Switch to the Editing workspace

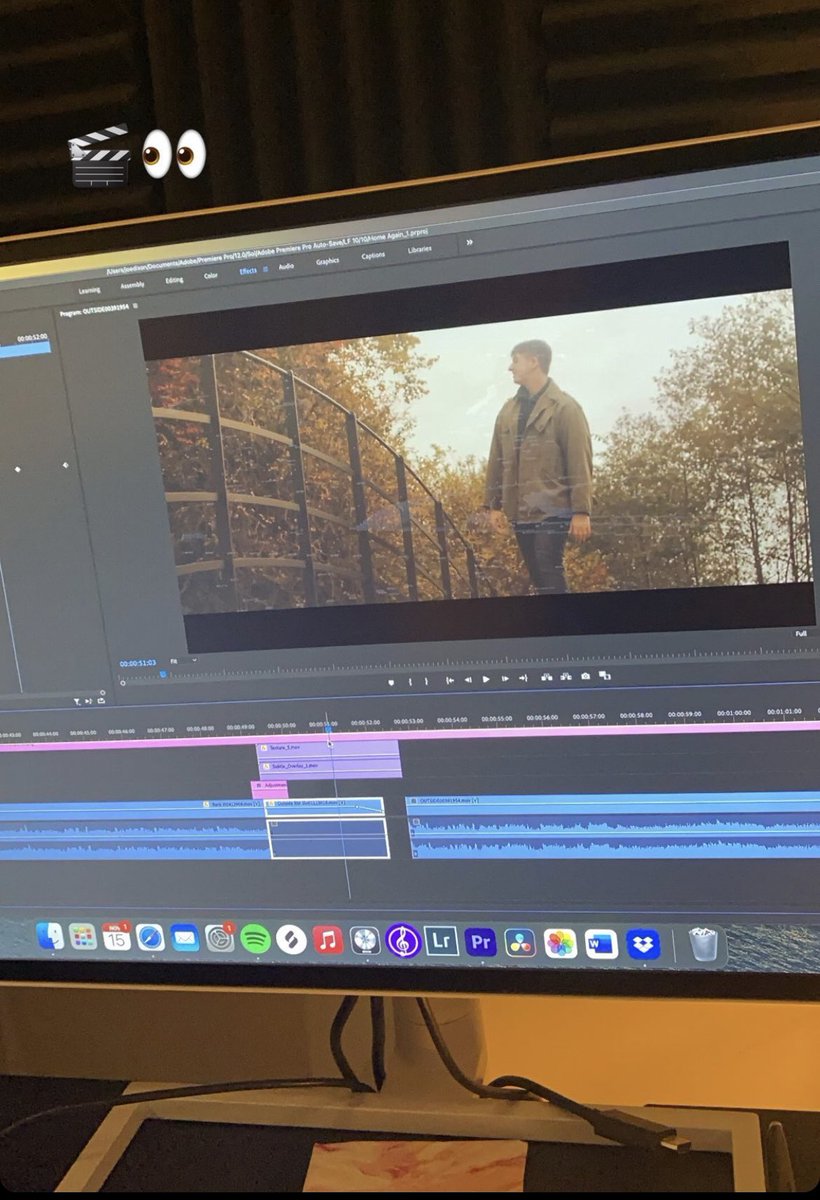[174, 280]
